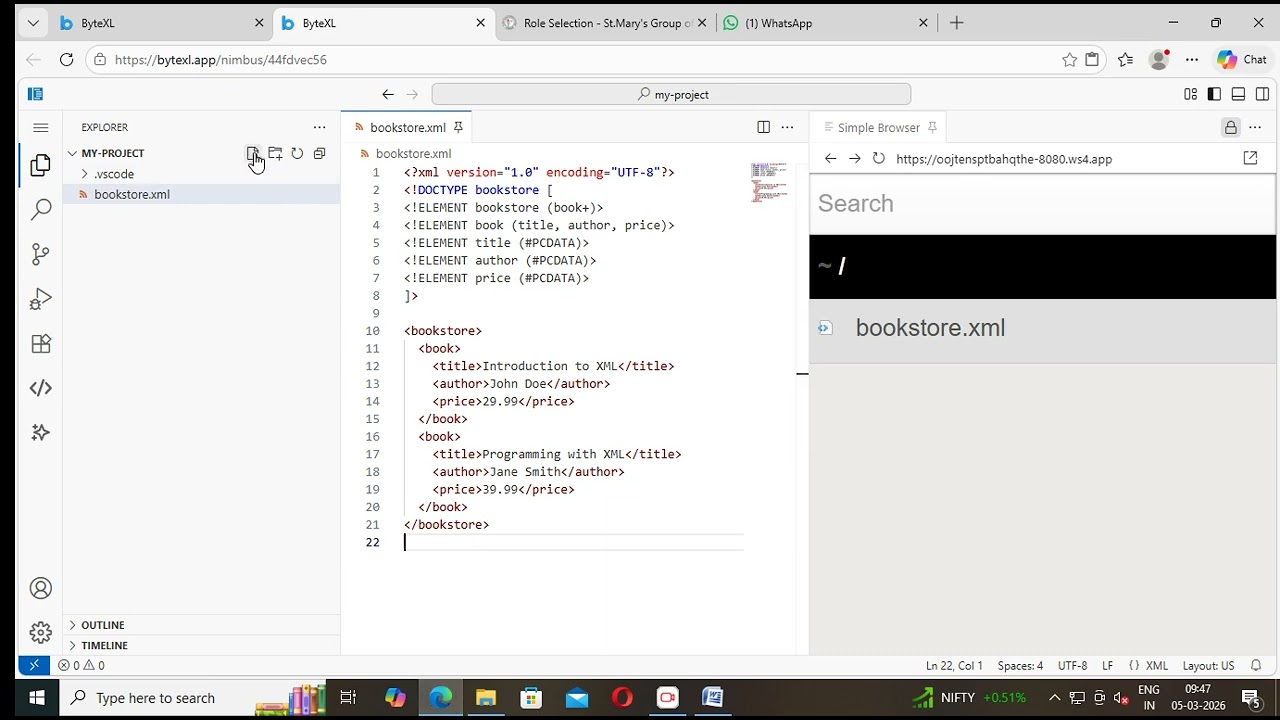This screenshot has width=1280, height=720.
Task: Switch to the first ByteXL browser tab
Action: click(x=161, y=23)
